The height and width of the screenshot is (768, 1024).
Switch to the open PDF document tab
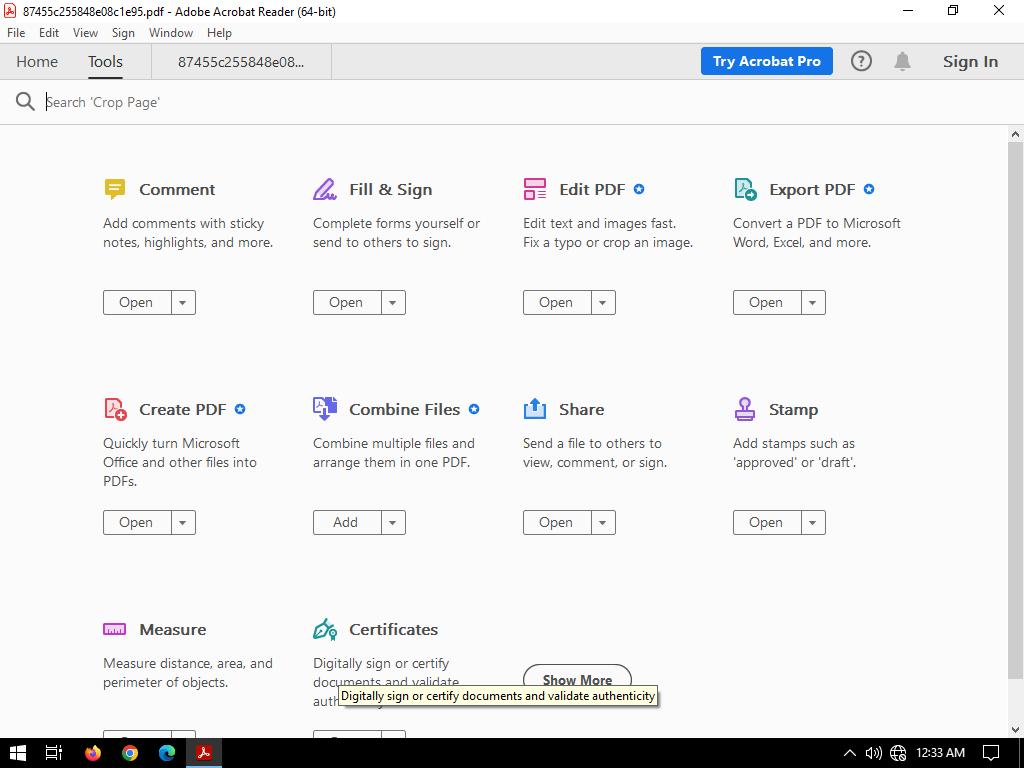coord(241,62)
